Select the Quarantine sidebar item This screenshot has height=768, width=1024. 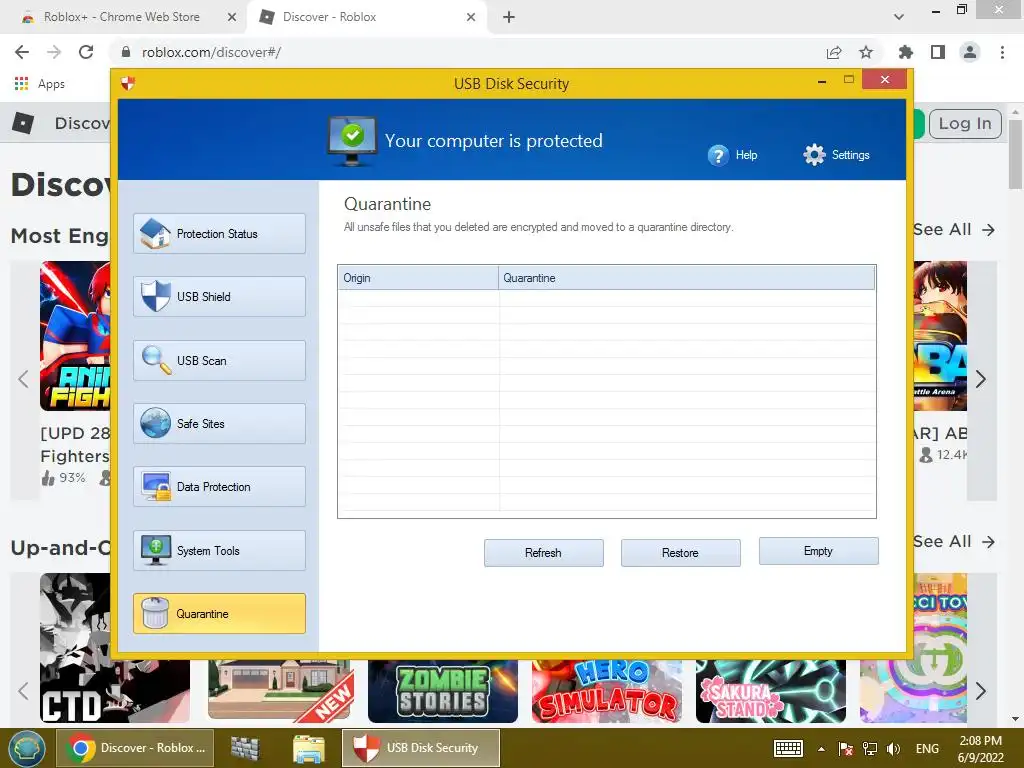click(219, 613)
